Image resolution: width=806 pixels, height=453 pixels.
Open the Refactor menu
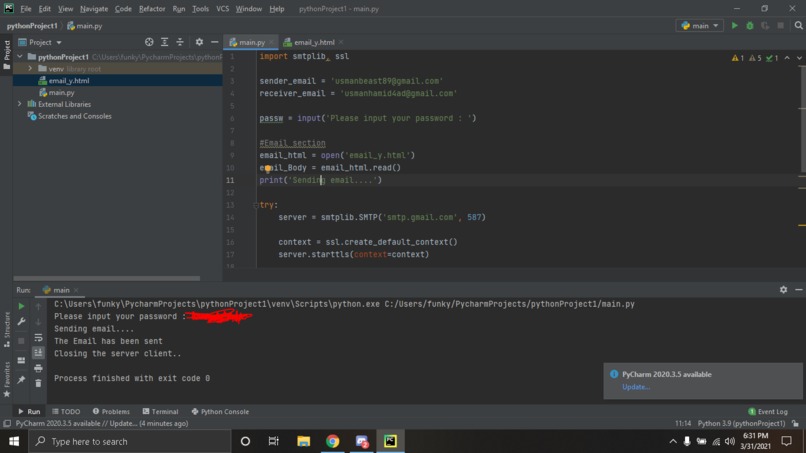[152, 9]
